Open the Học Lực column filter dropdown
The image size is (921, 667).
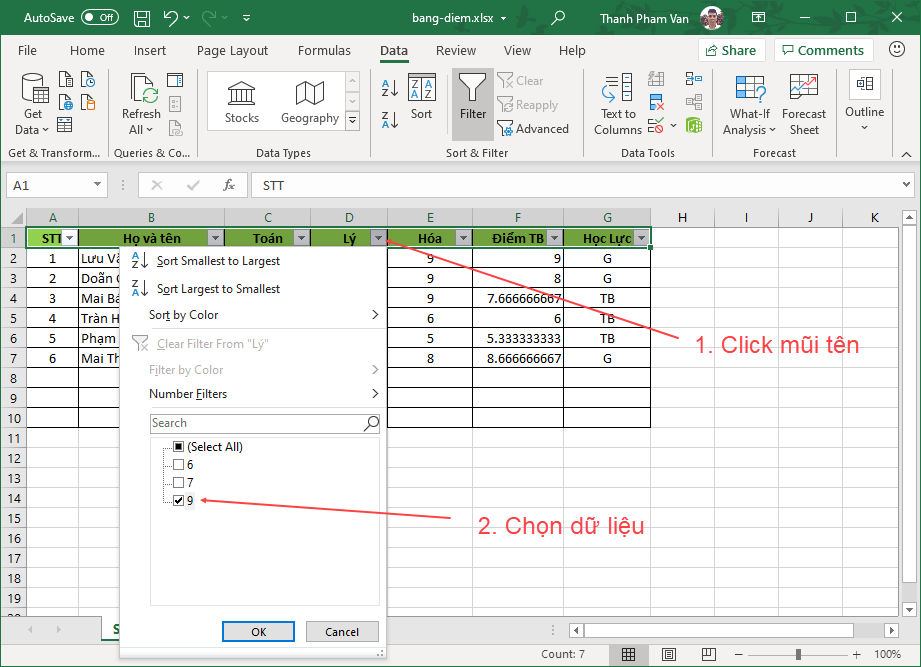point(641,238)
